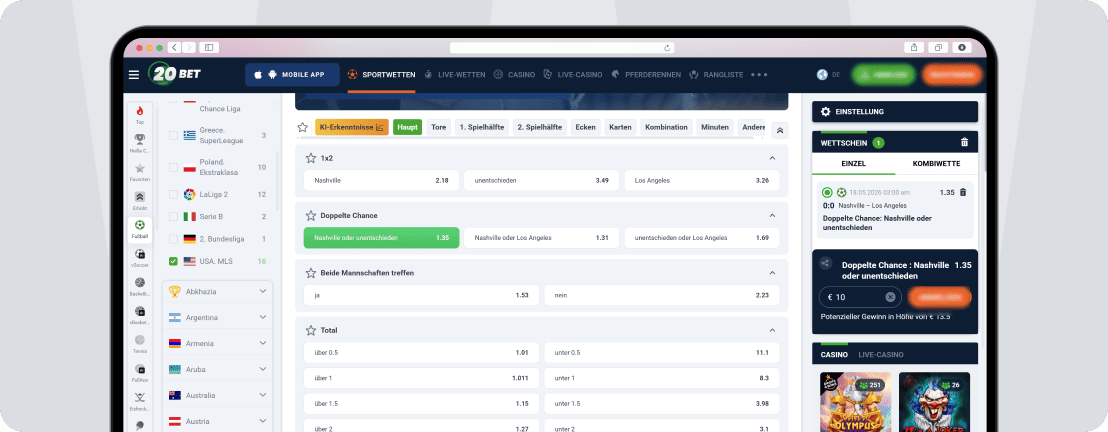Click the browser downloads icon
1108x432 pixels.
pyautogui.click(x=962, y=47)
